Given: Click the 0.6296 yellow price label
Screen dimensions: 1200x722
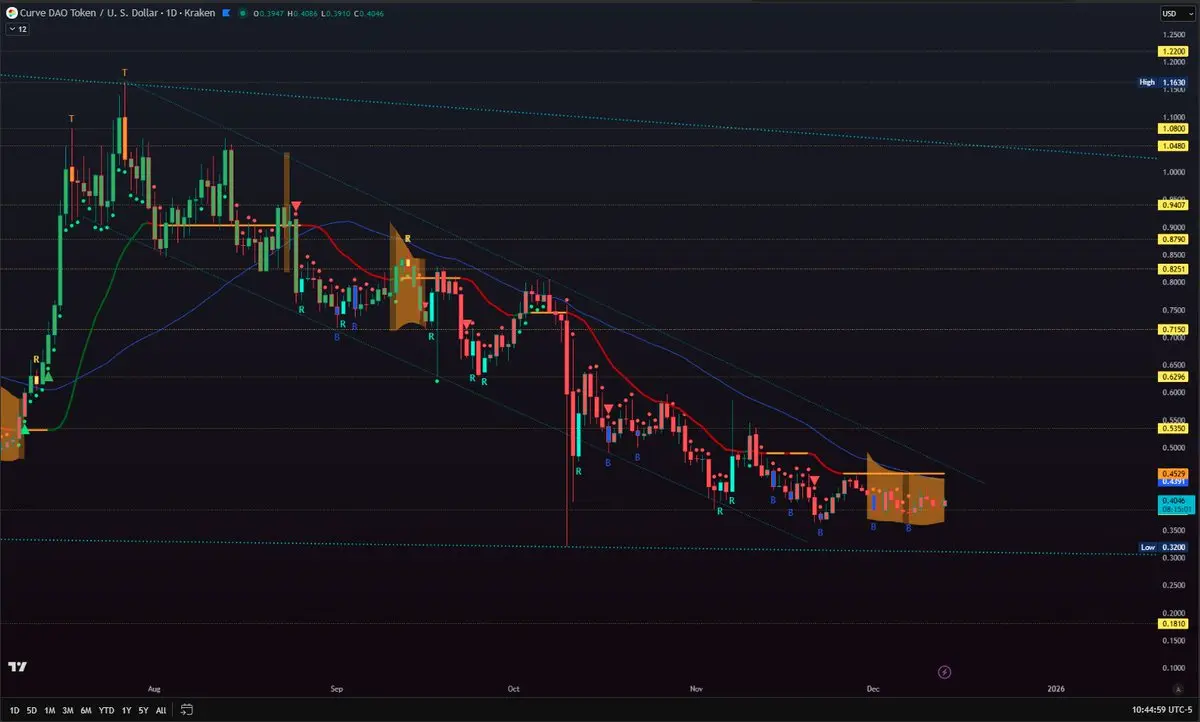Looking at the screenshot, I should click(1172, 377).
